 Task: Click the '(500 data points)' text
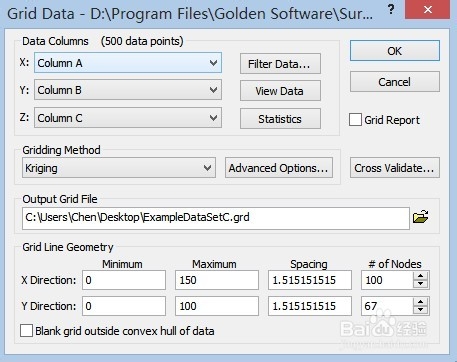click(142, 41)
